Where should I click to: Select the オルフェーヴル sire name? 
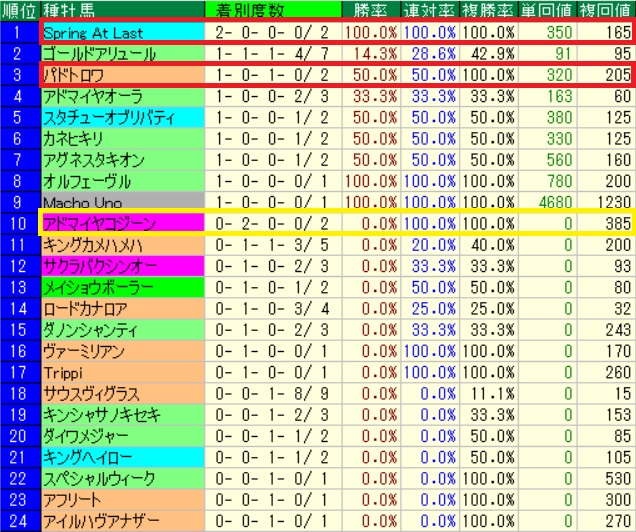point(87,181)
